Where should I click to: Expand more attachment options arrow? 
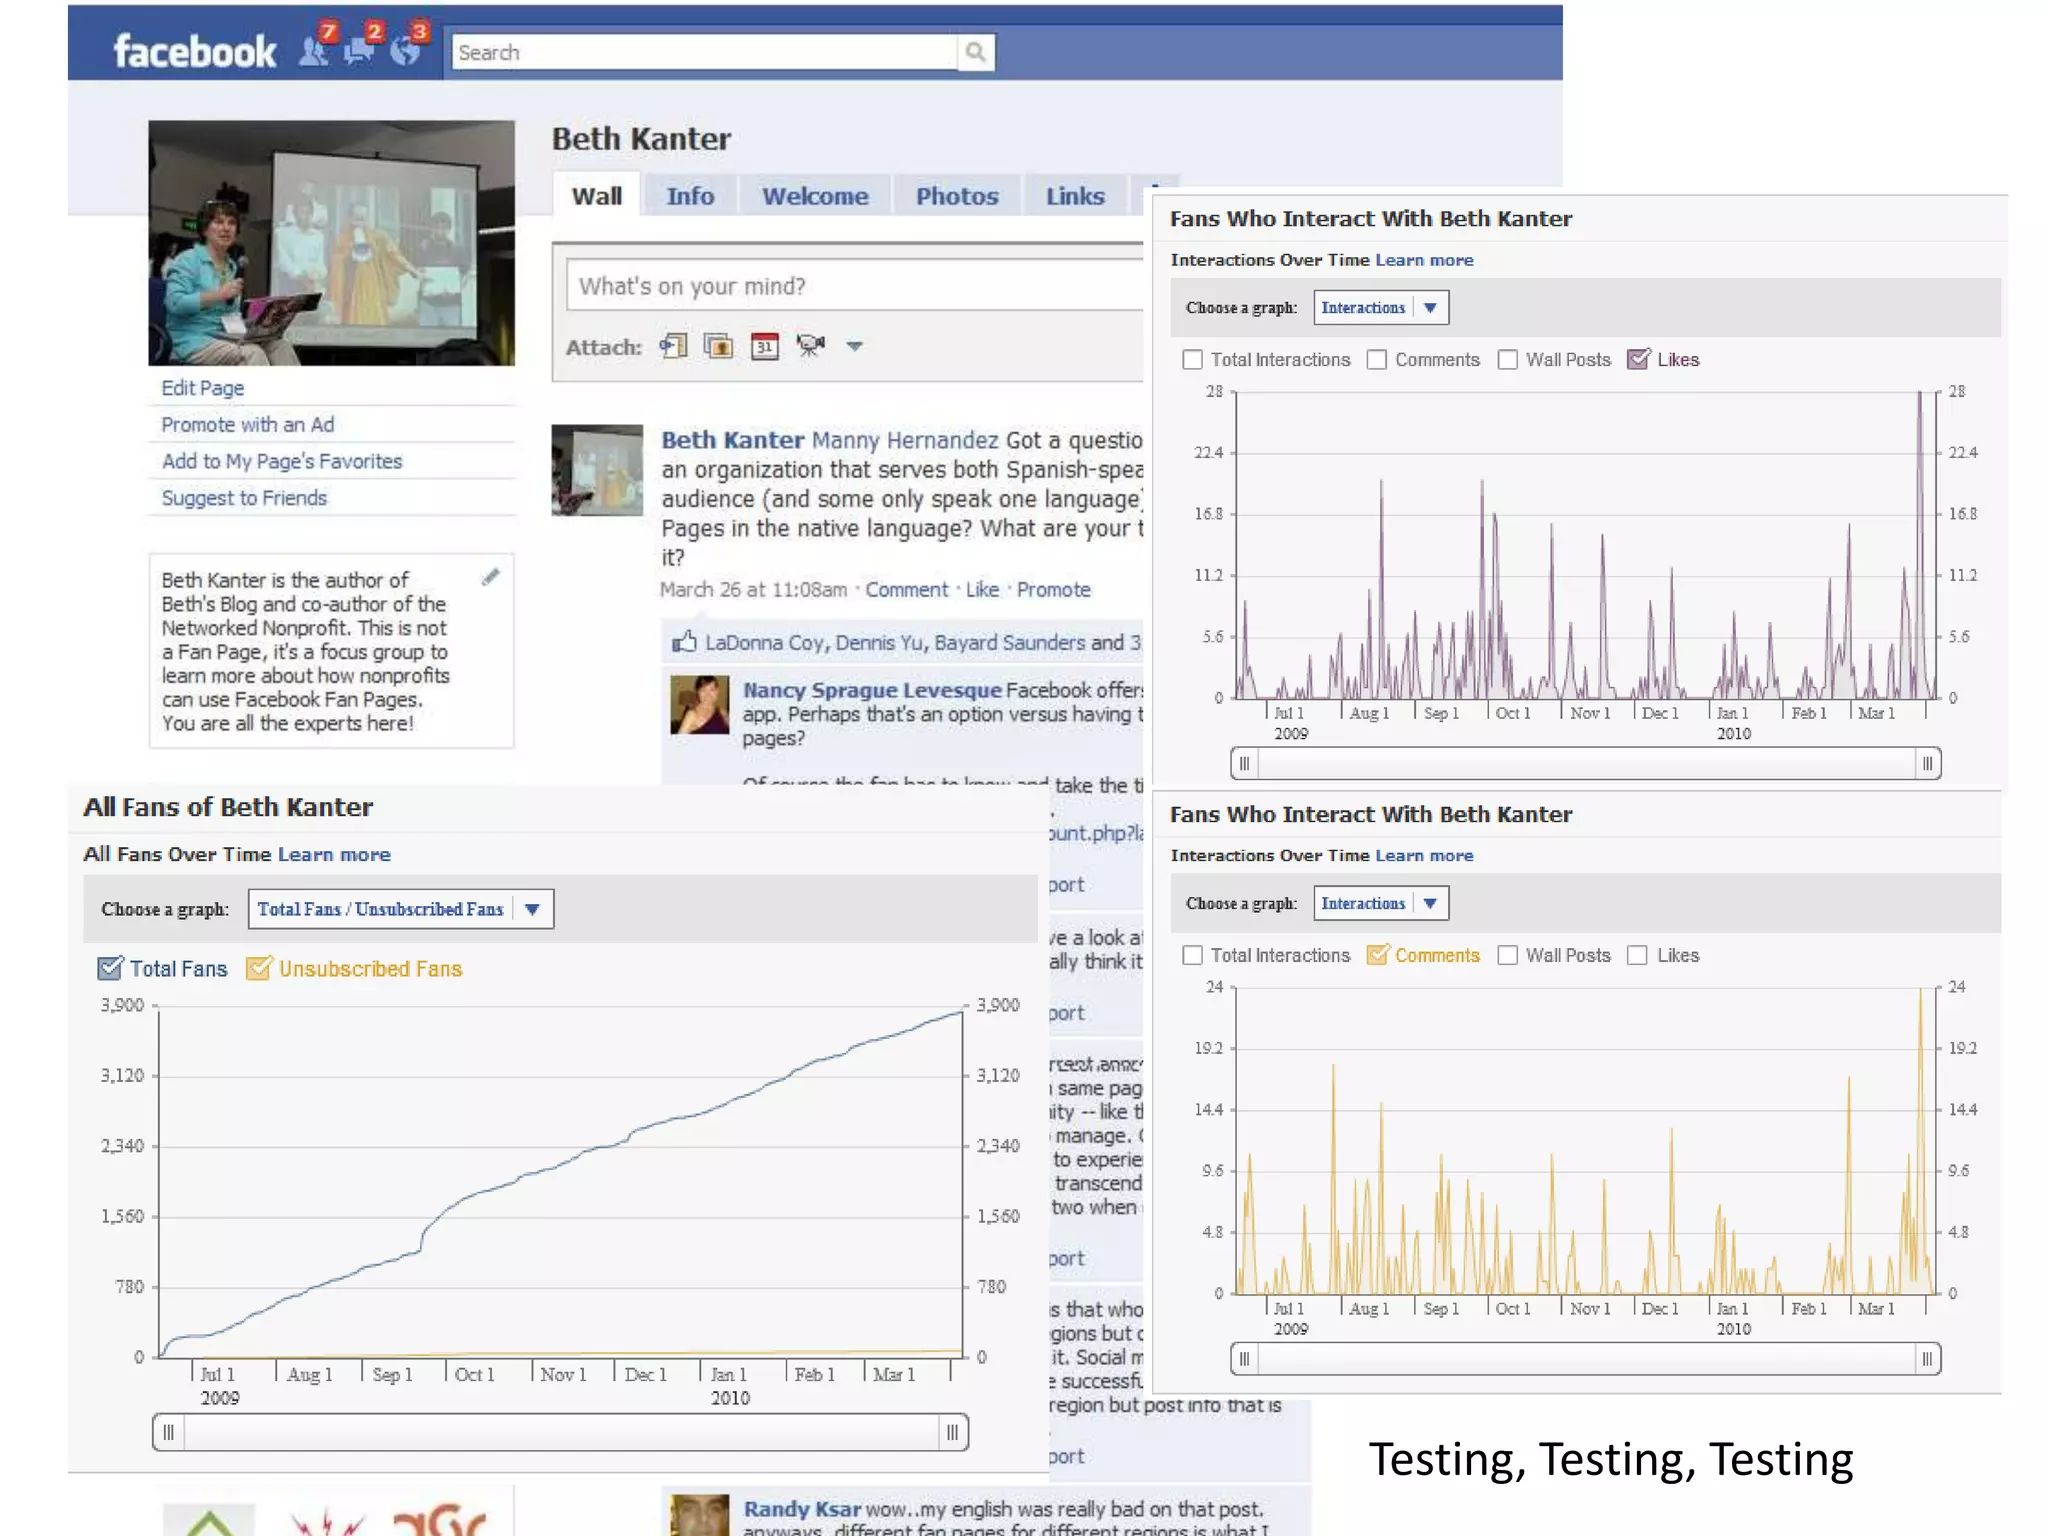pos(854,346)
